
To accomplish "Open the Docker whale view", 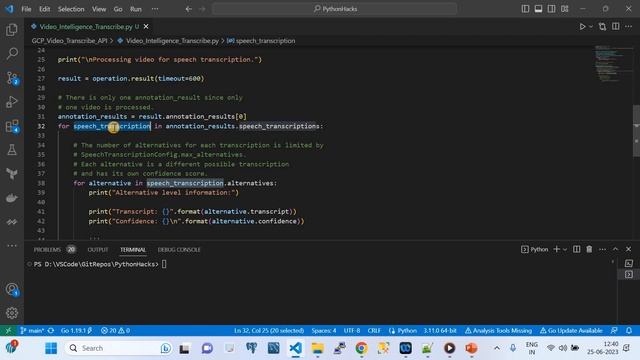I will pyautogui.click(x=12, y=198).
